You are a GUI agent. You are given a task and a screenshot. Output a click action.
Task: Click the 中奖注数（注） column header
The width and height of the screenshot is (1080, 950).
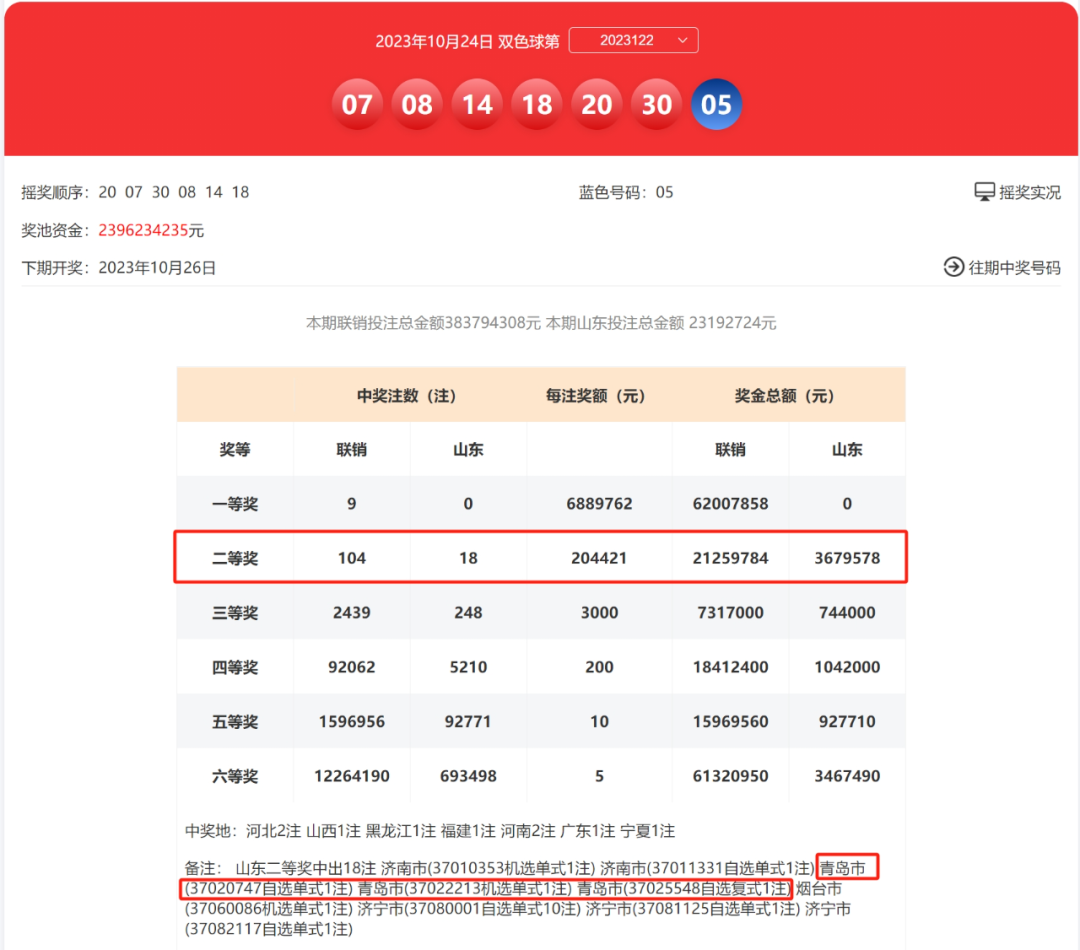coord(407,396)
